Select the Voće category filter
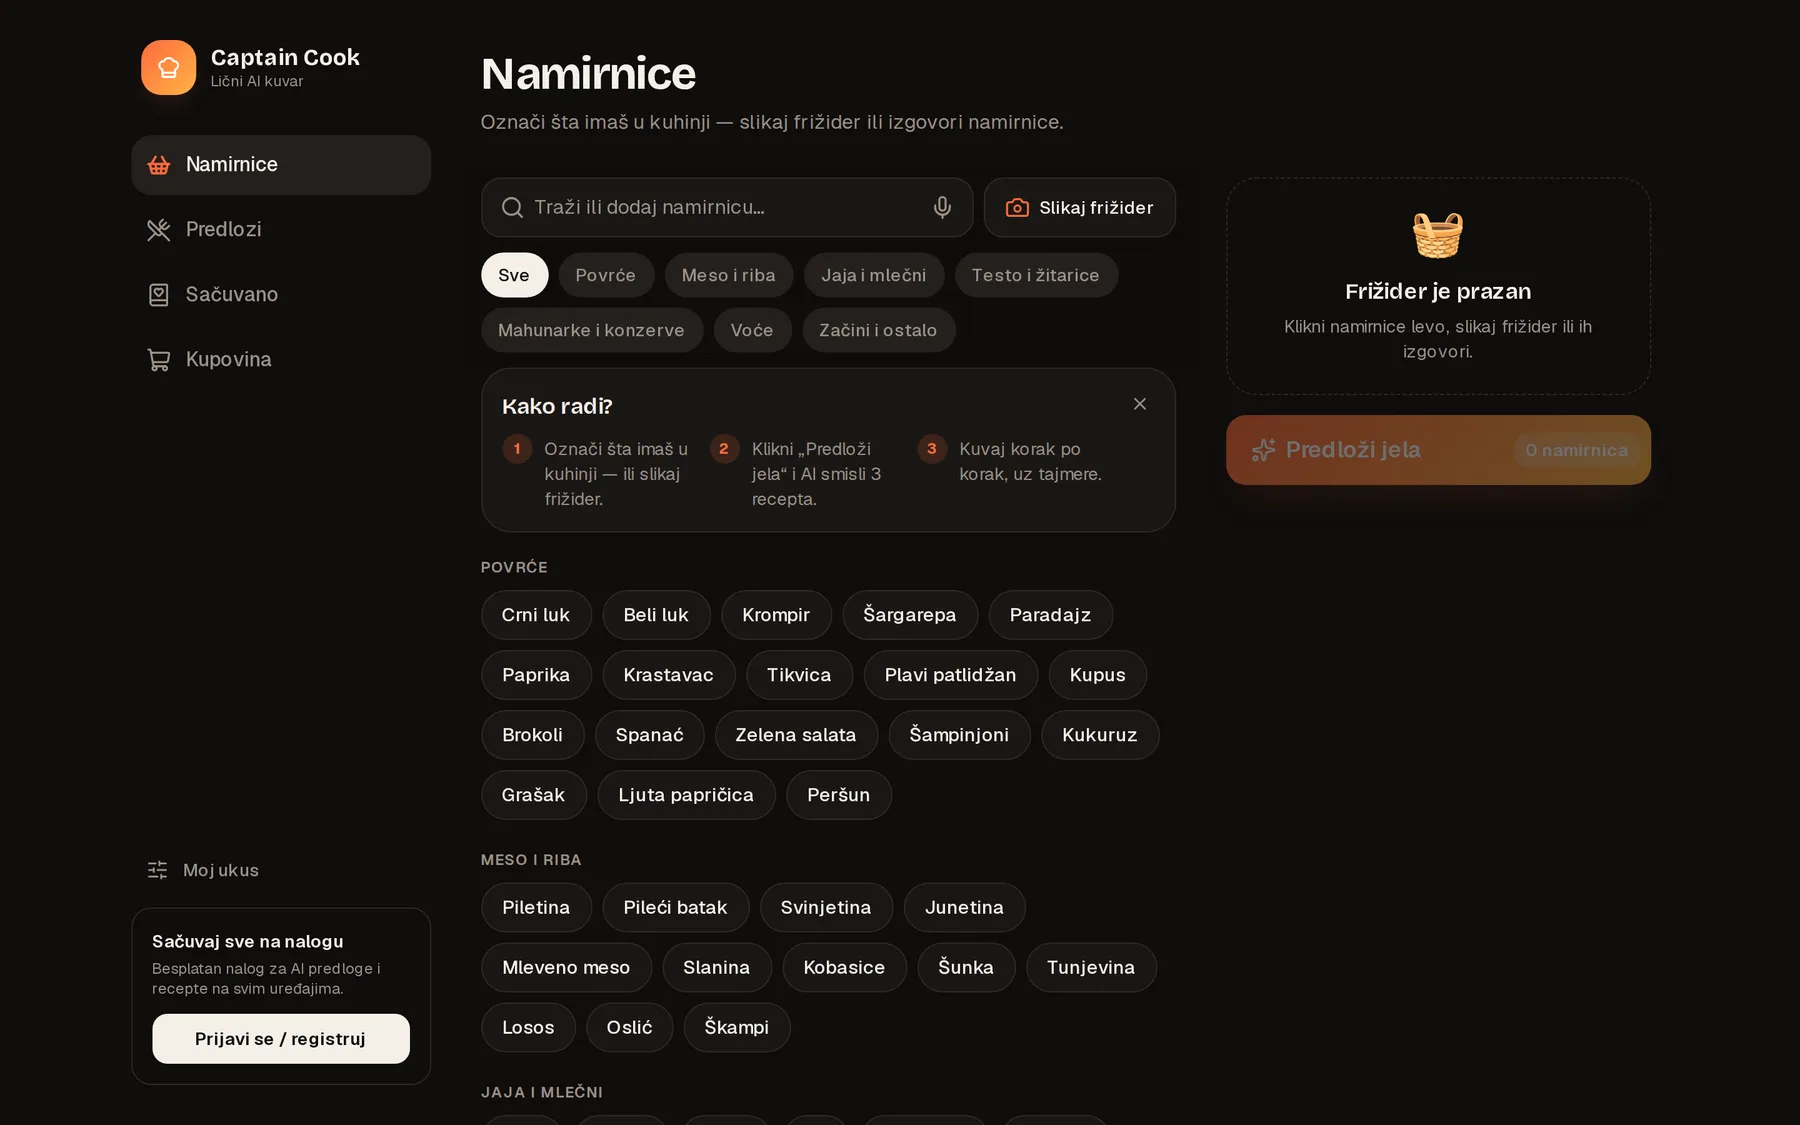The width and height of the screenshot is (1800, 1125). pos(752,330)
